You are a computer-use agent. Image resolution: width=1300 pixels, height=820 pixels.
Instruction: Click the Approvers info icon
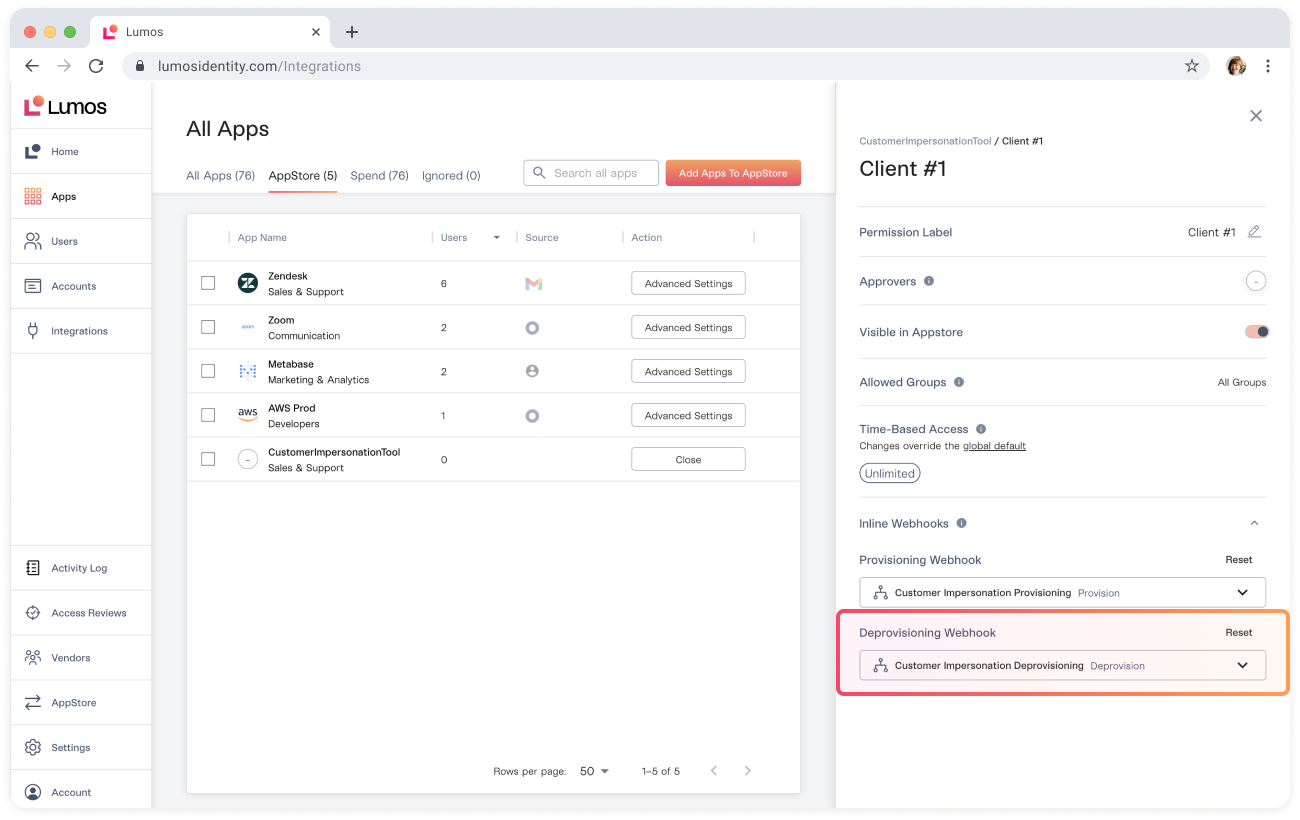tap(929, 281)
